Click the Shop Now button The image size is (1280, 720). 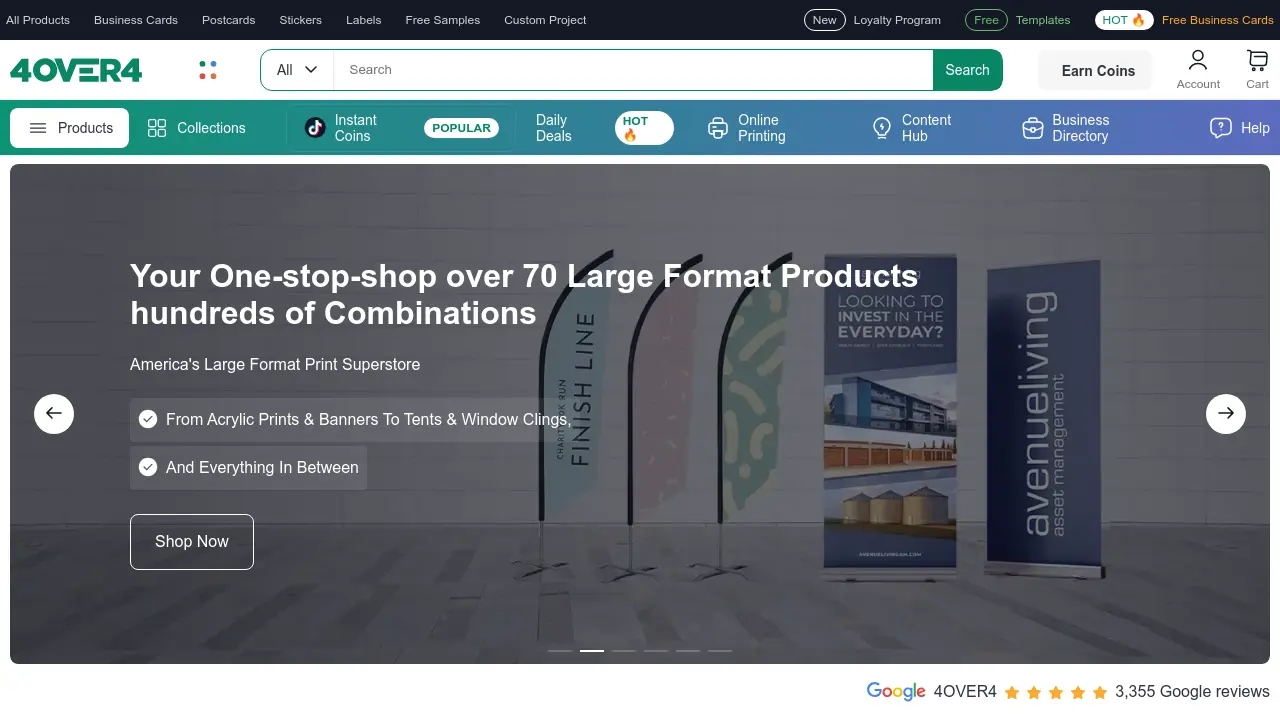pos(192,542)
